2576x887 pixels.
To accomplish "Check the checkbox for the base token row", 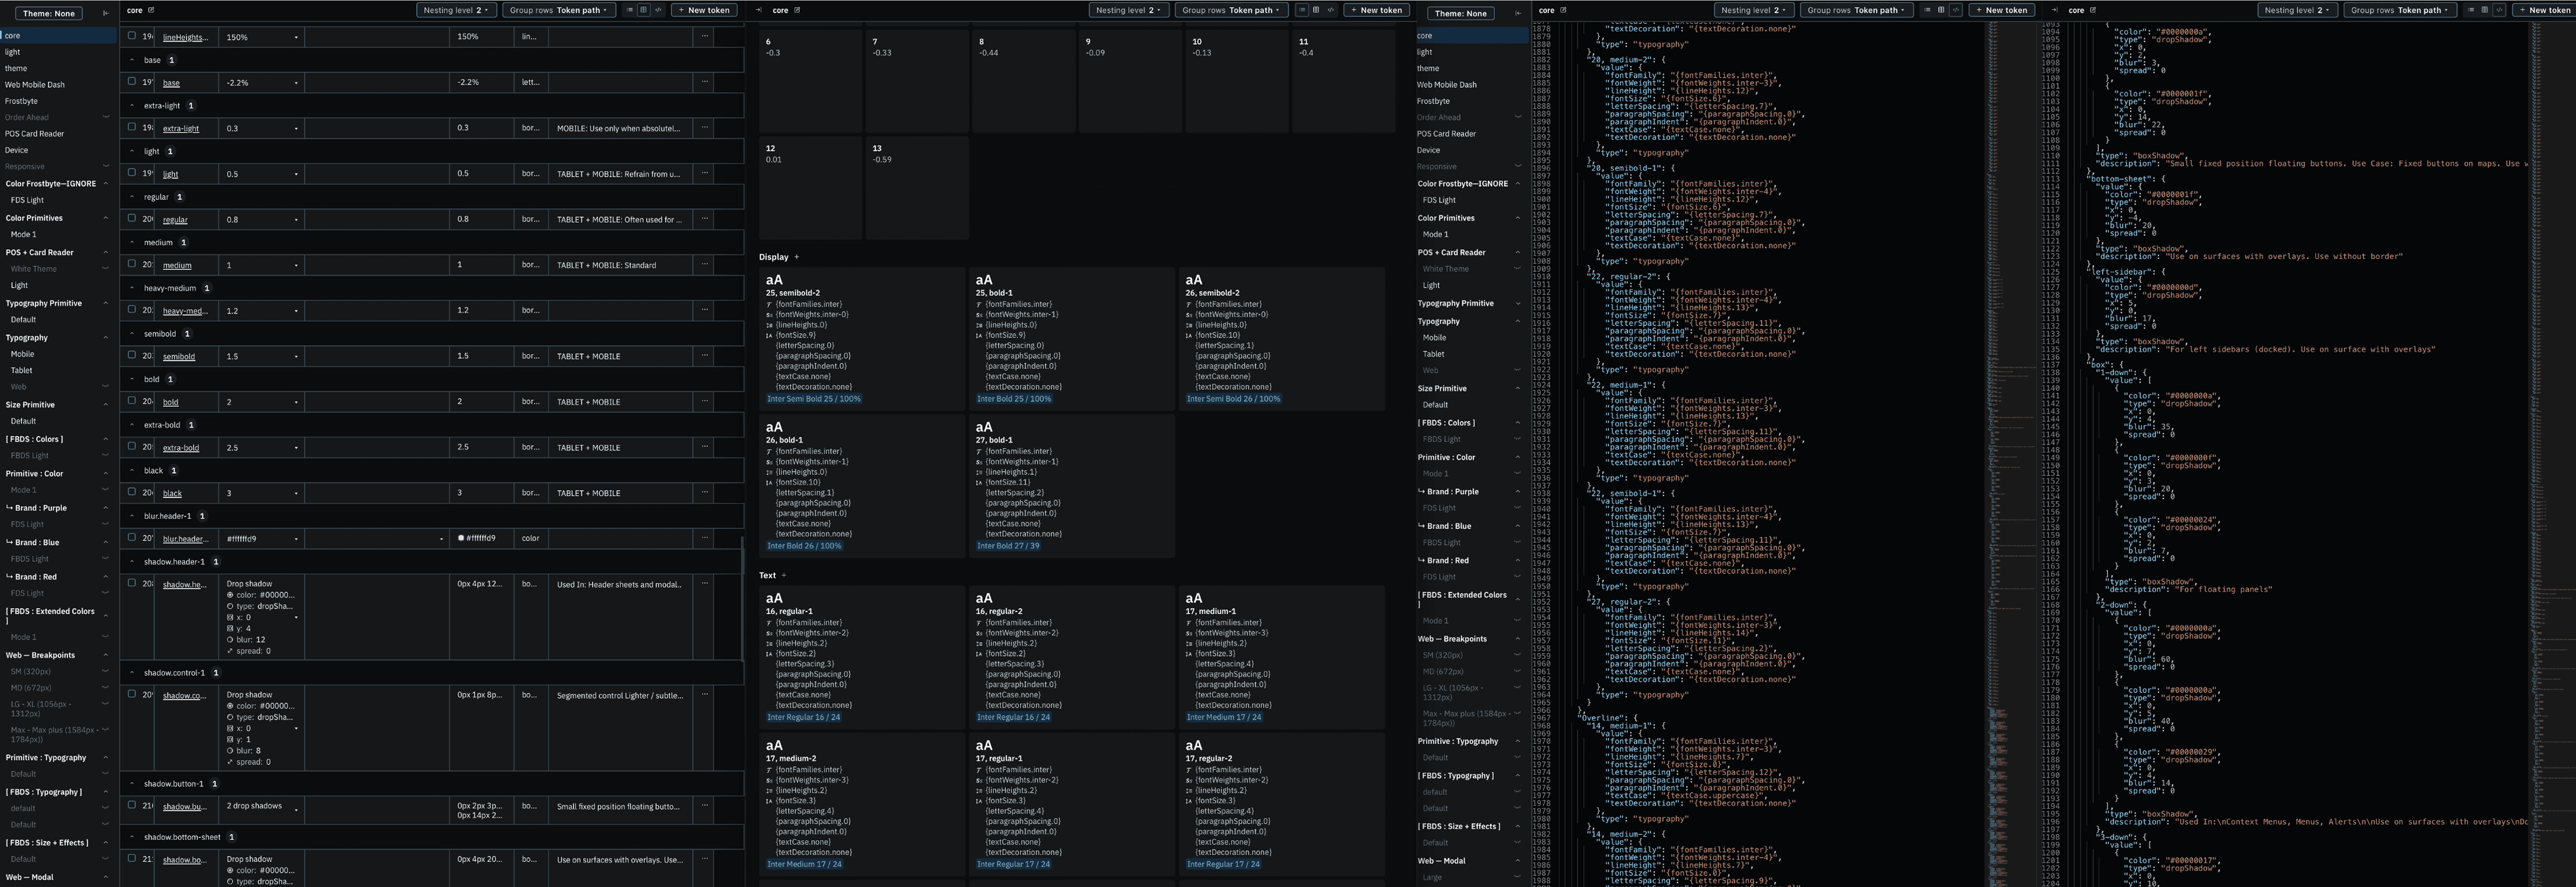I will pos(132,81).
